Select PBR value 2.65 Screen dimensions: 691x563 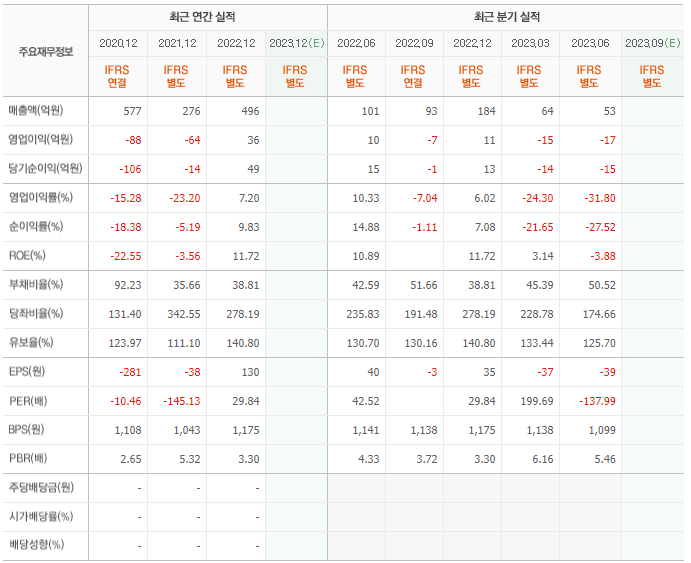(x=131, y=459)
